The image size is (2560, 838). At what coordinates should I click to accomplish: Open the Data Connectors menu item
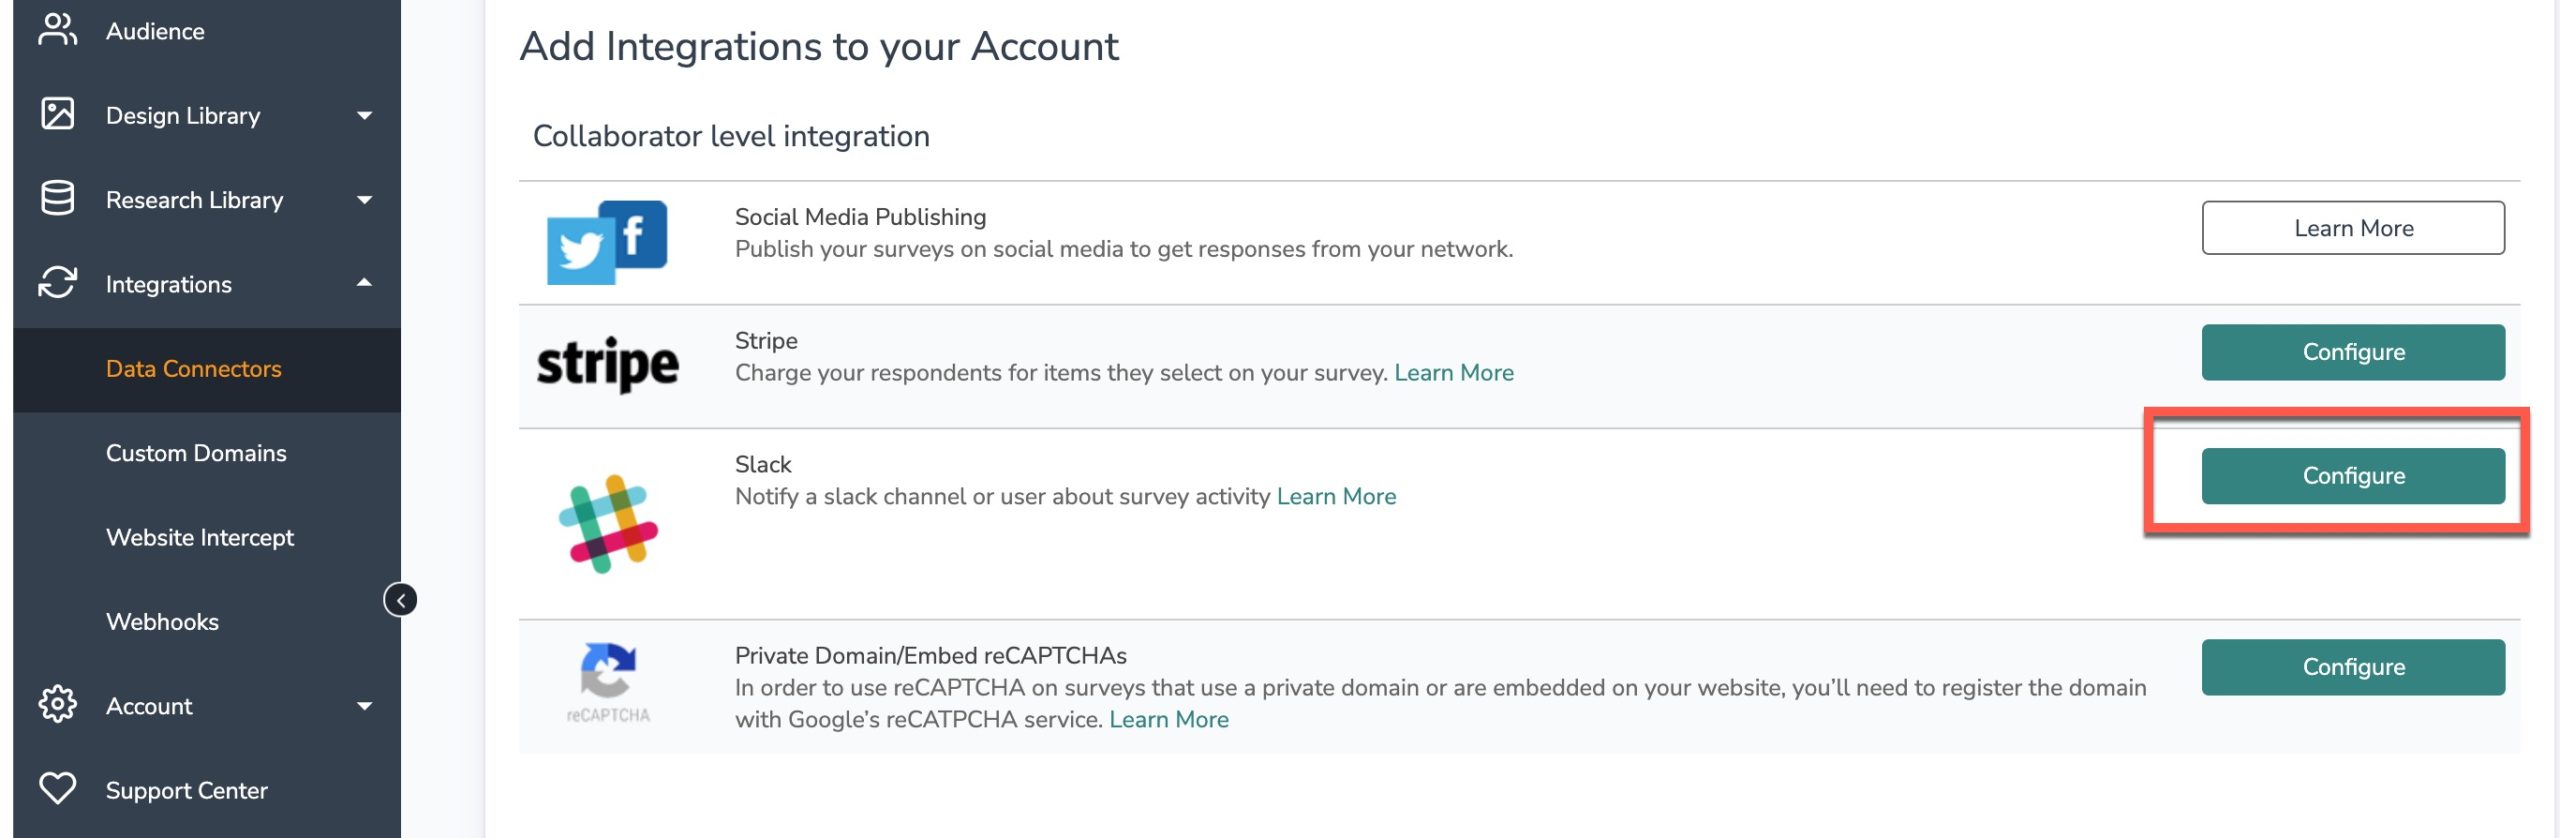coord(194,369)
